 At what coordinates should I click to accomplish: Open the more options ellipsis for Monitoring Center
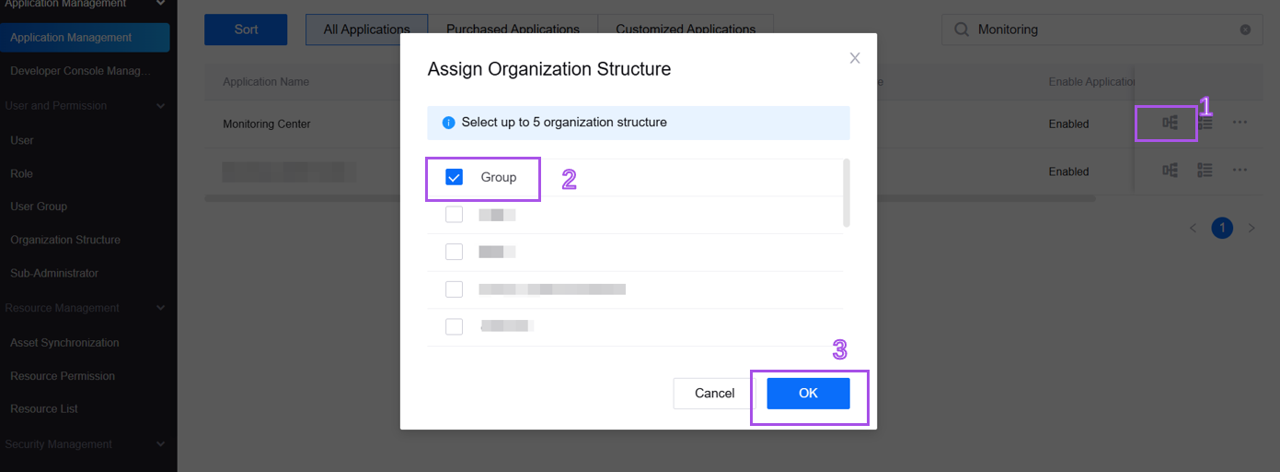click(x=1240, y=123)
